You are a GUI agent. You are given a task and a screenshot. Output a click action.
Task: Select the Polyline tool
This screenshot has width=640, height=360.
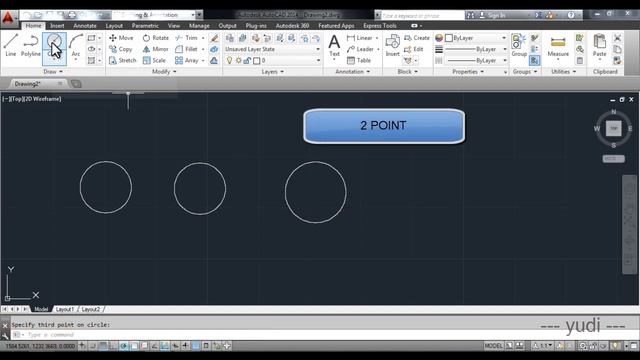pyautogui.click(x=31, y=45)
